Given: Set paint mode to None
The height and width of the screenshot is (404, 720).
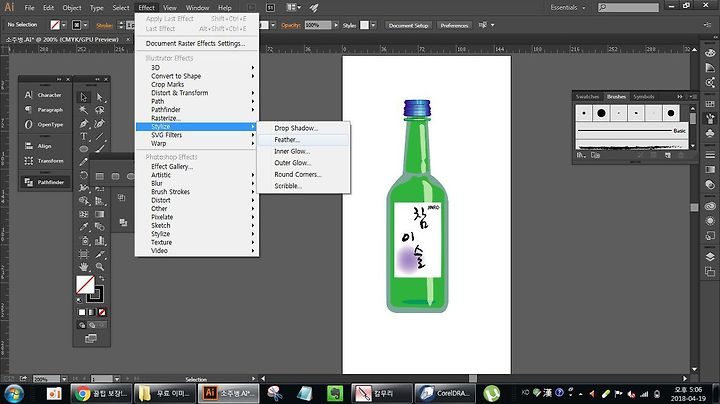Looking at the screenshot, I should tap(102, 312).
